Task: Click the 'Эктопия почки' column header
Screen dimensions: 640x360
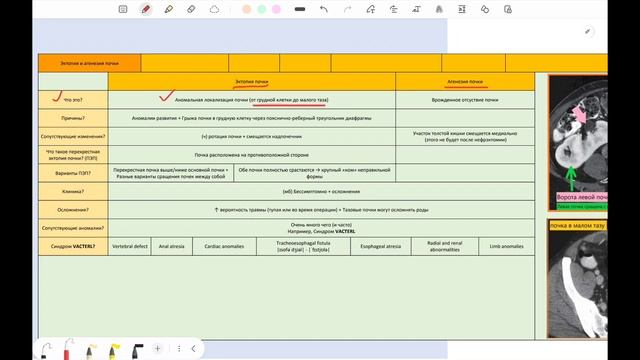Action: click(251, 82)
